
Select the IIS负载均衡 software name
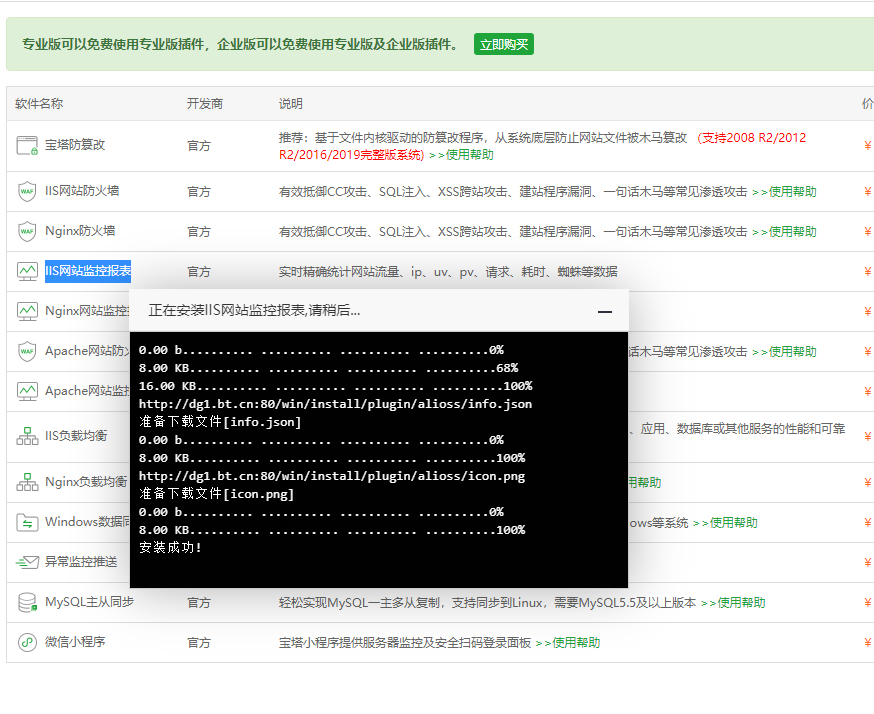click(76, 435)
